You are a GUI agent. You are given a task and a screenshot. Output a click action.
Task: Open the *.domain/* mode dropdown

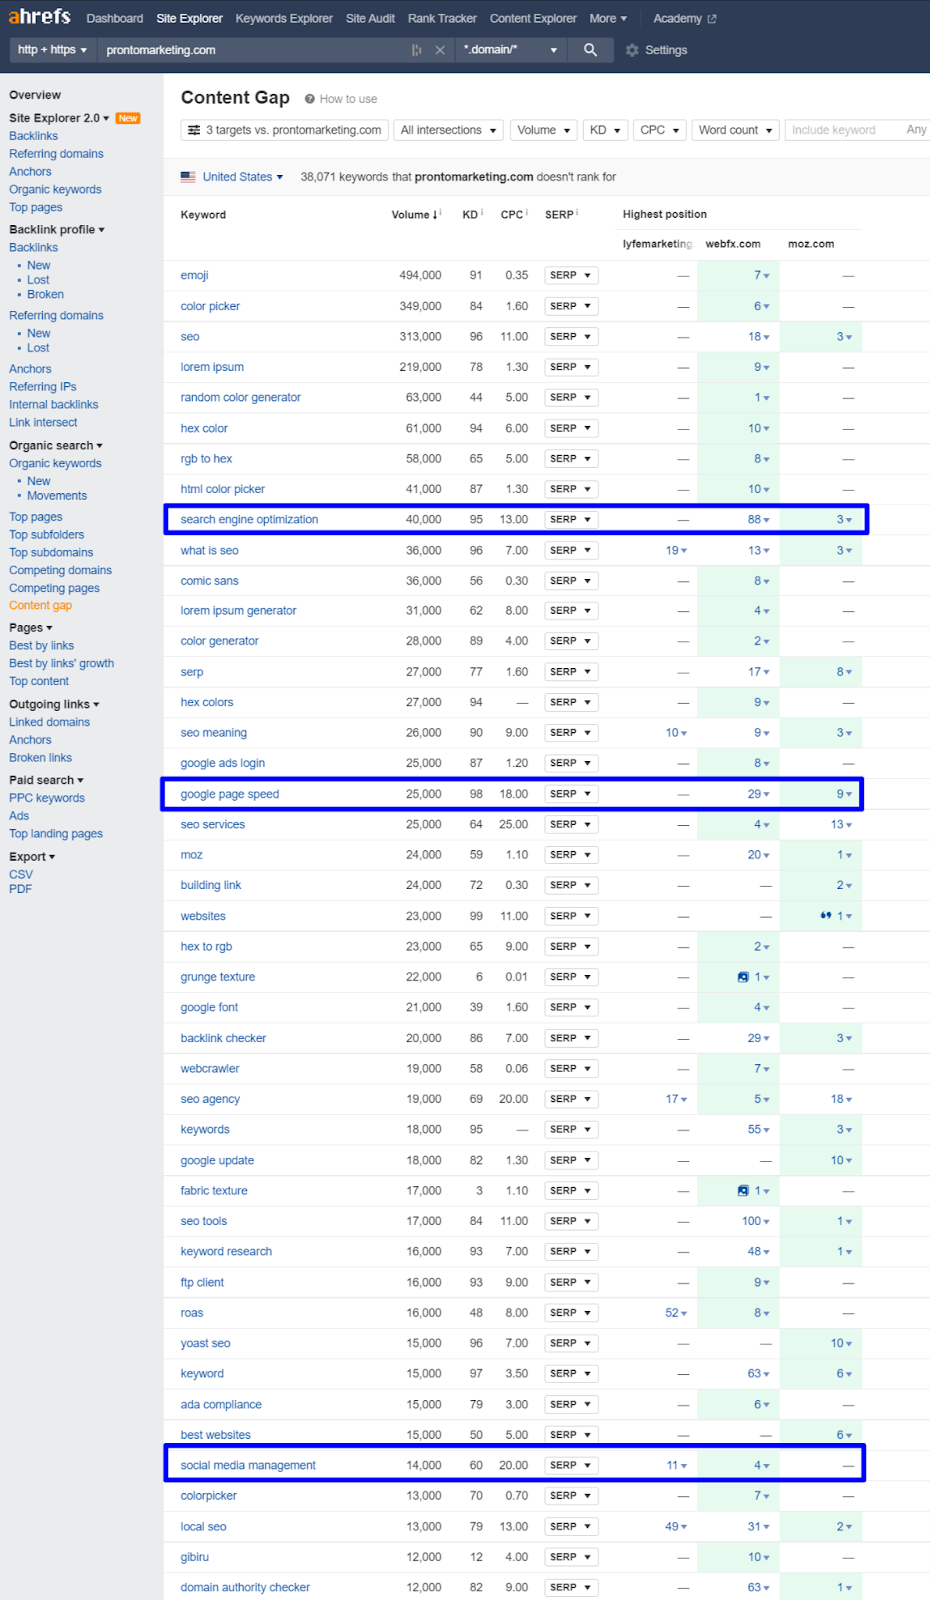click(510, 50)
